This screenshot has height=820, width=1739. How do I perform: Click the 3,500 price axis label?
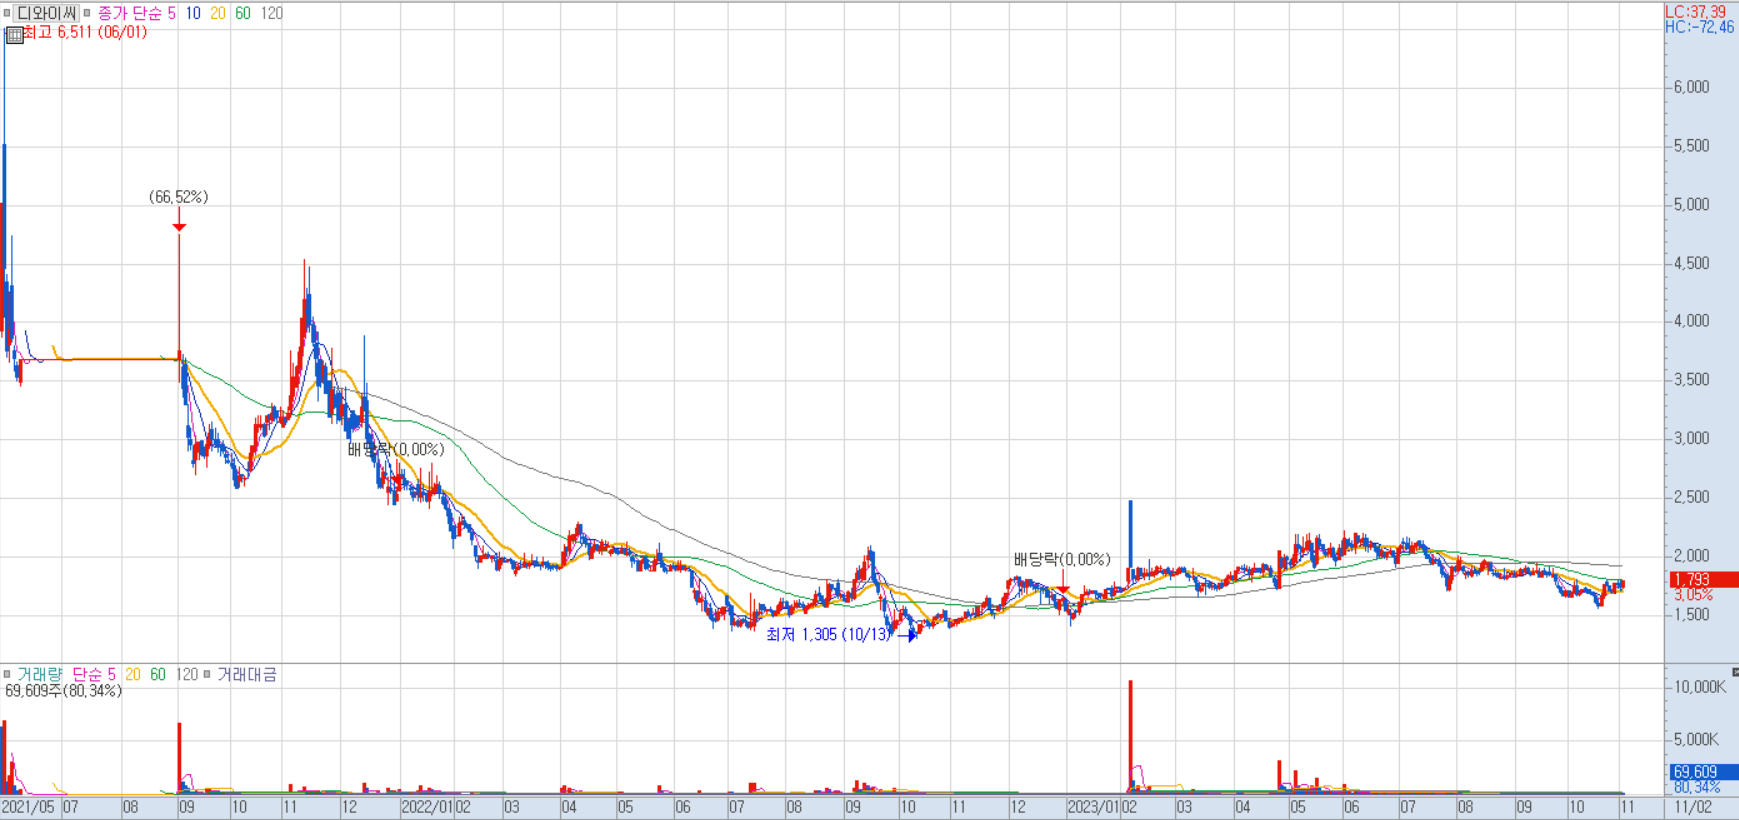tap(1691, 380)
